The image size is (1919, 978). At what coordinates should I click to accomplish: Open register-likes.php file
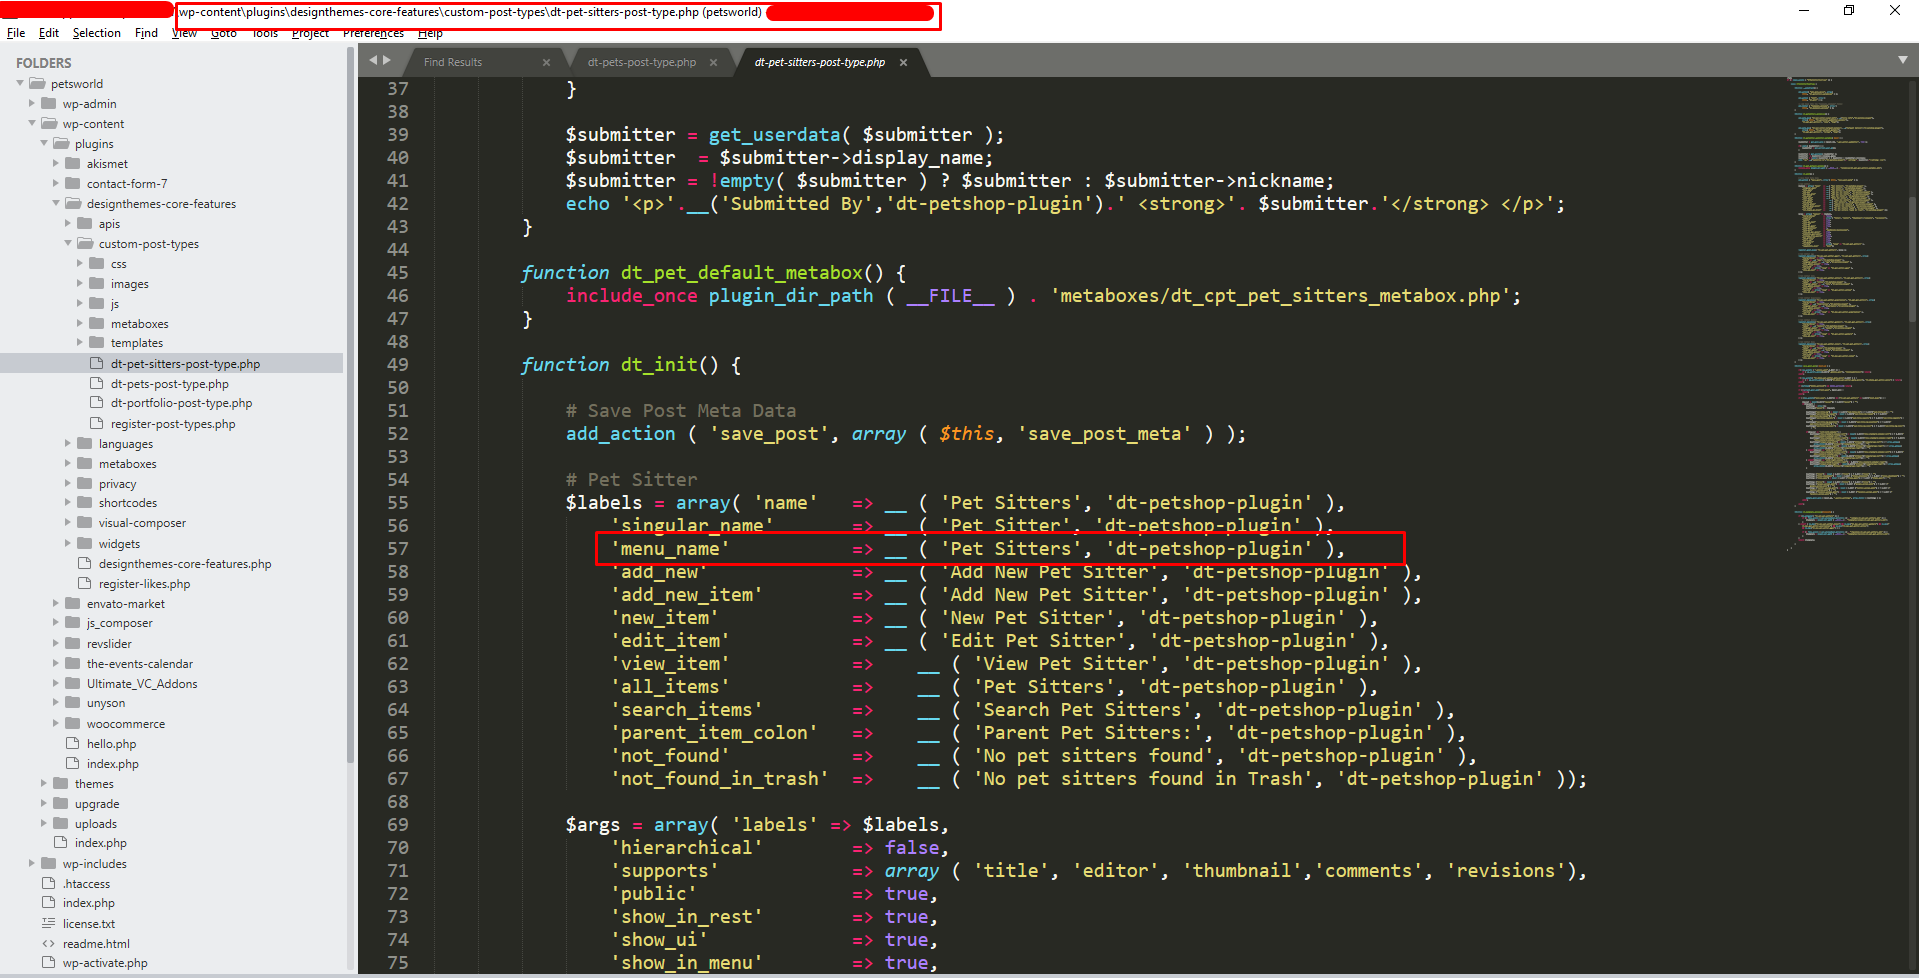click(144, 584)
